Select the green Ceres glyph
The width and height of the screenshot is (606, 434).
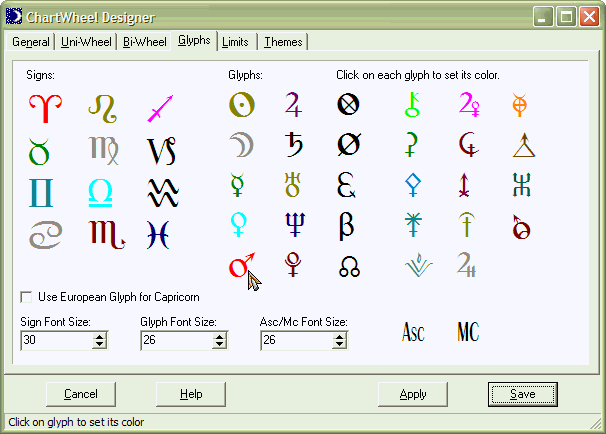tap(411, 145)
